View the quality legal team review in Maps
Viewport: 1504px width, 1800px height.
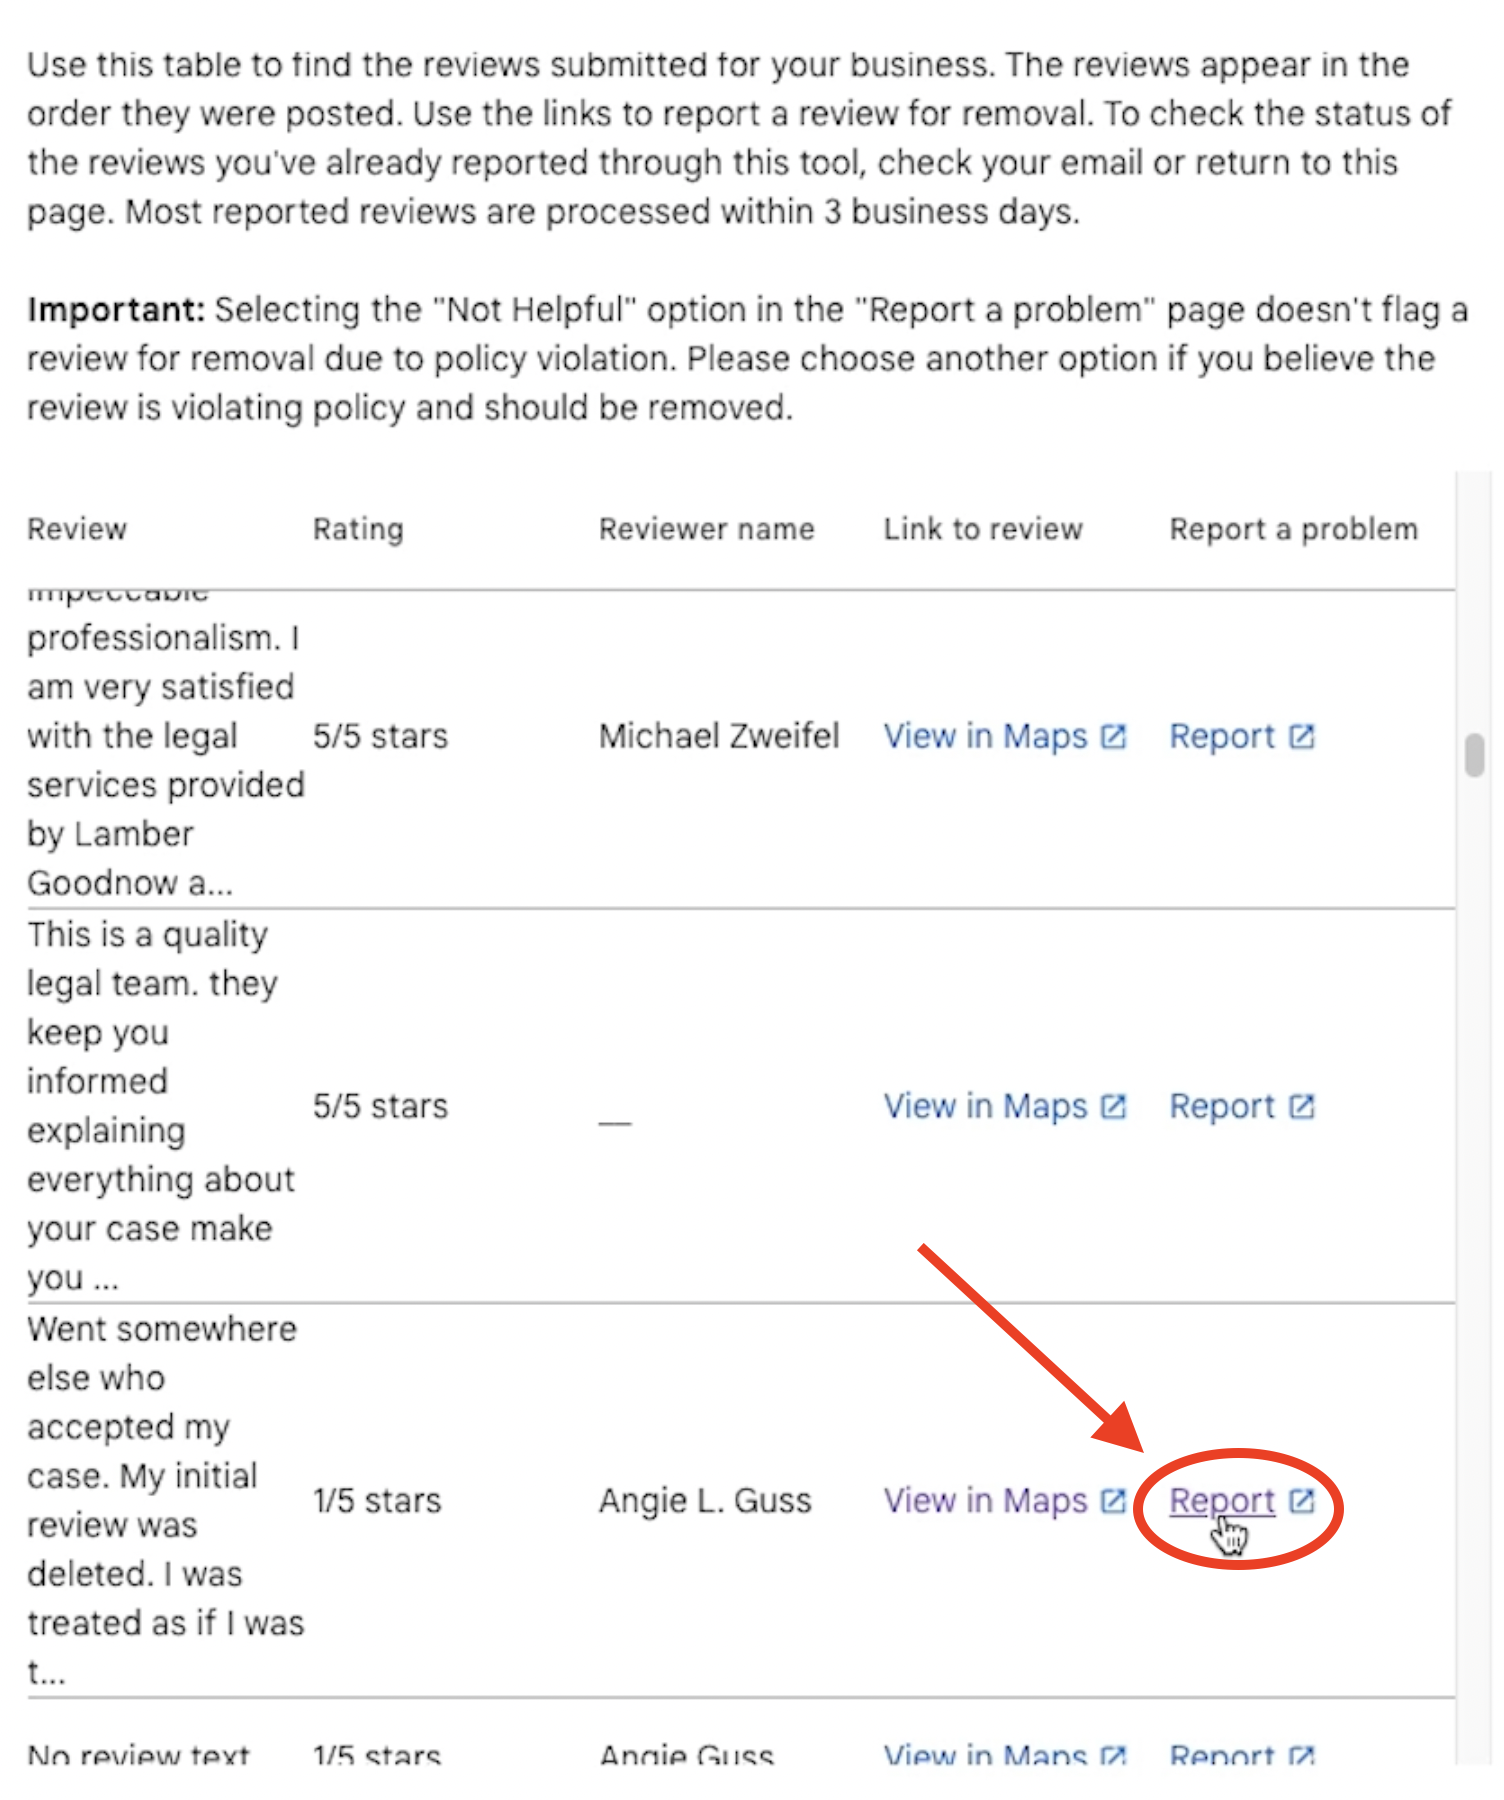pos(985,1107)
